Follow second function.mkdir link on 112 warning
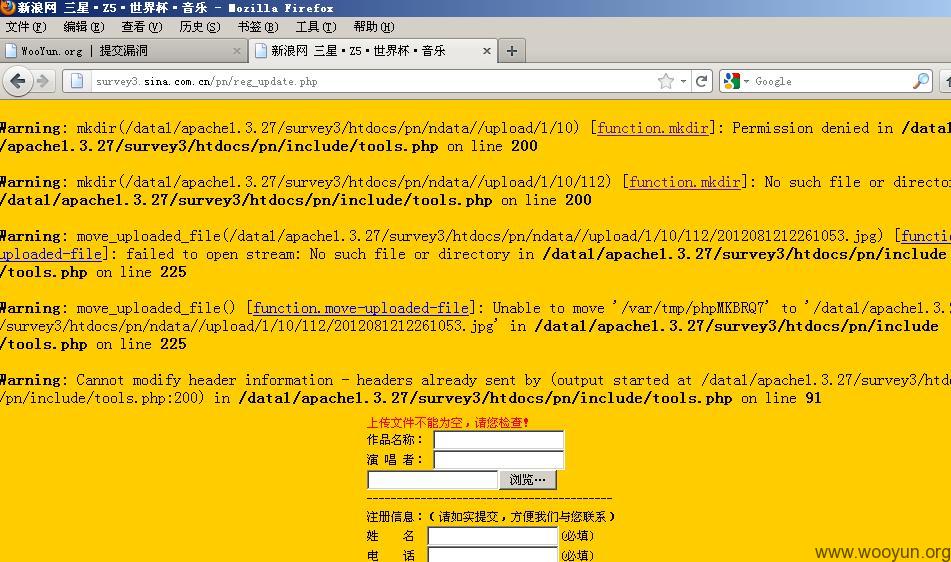The height and width of the screenshot is (562, 951). (684, 182)
